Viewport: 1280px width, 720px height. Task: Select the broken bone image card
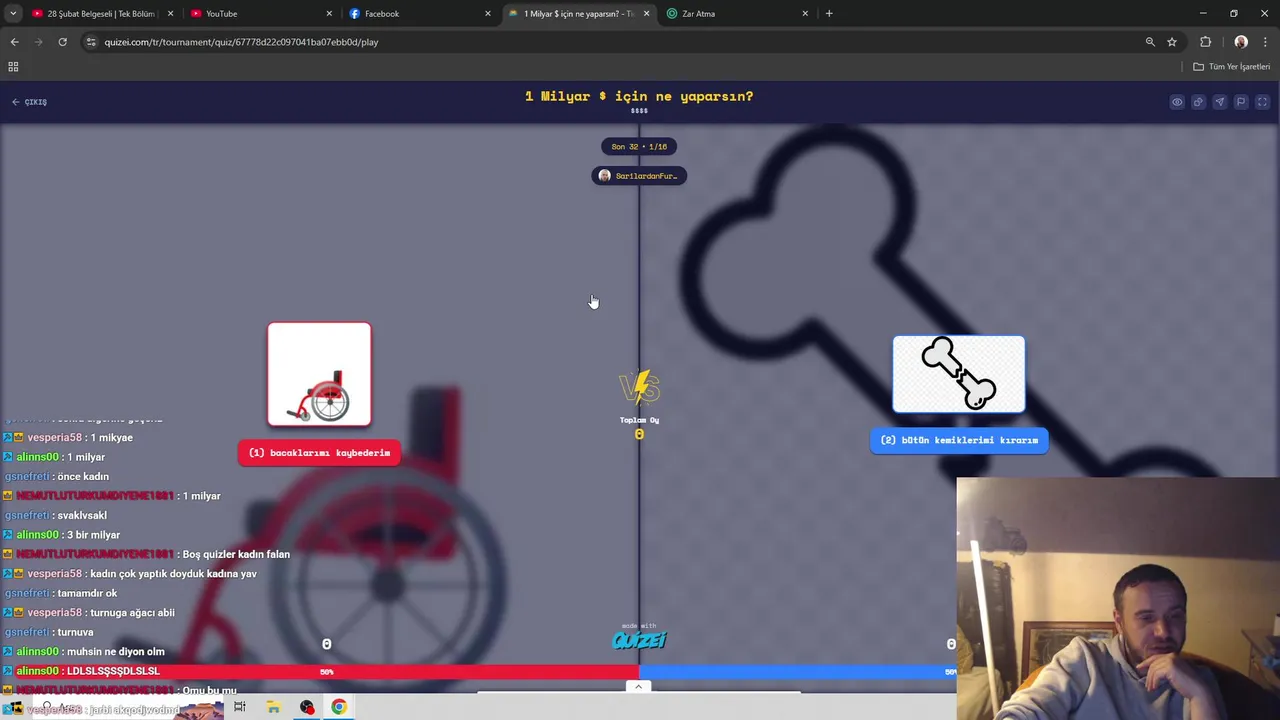click(x=959, y=374)
